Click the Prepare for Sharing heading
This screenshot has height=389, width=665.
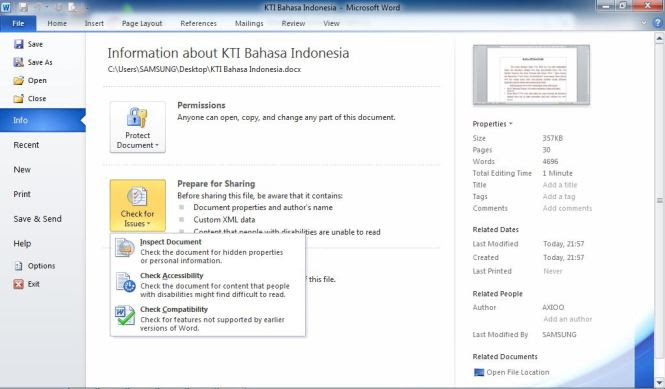(216, 184)
